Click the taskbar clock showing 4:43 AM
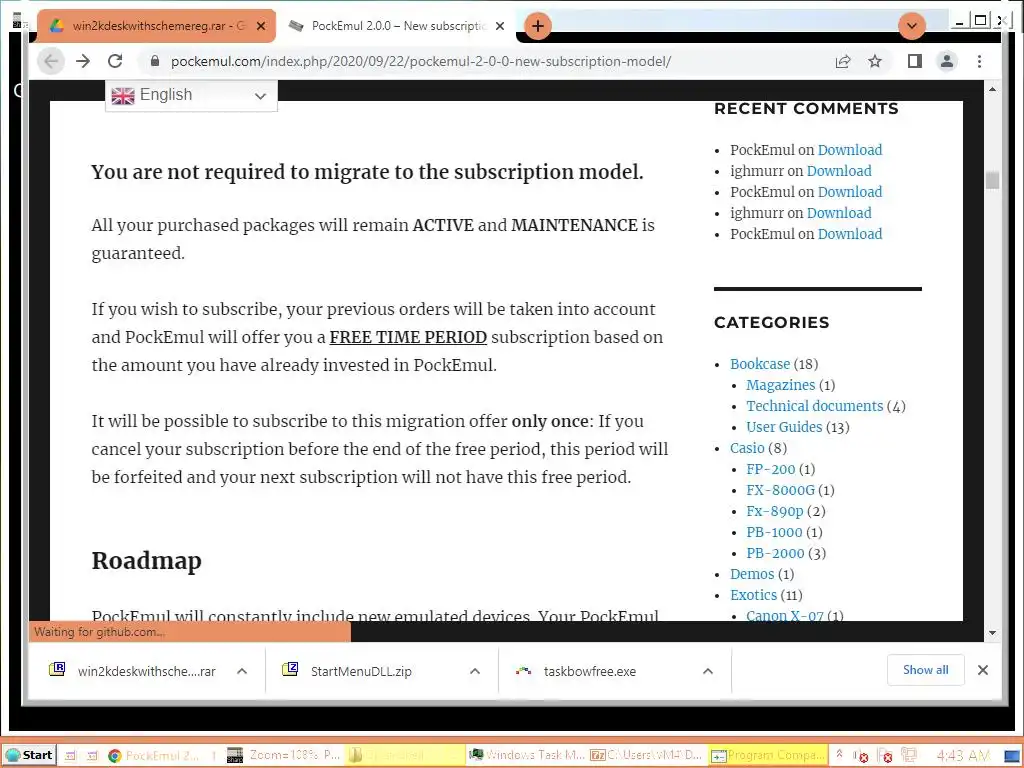Viewport: 1024px width, 768px height. (963, 756)
